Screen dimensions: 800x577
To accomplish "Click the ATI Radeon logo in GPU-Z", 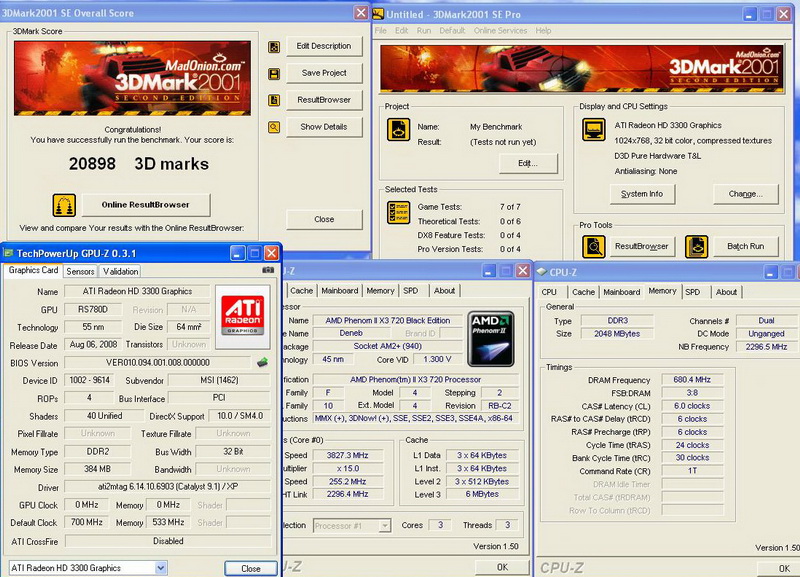I will 243,317.
